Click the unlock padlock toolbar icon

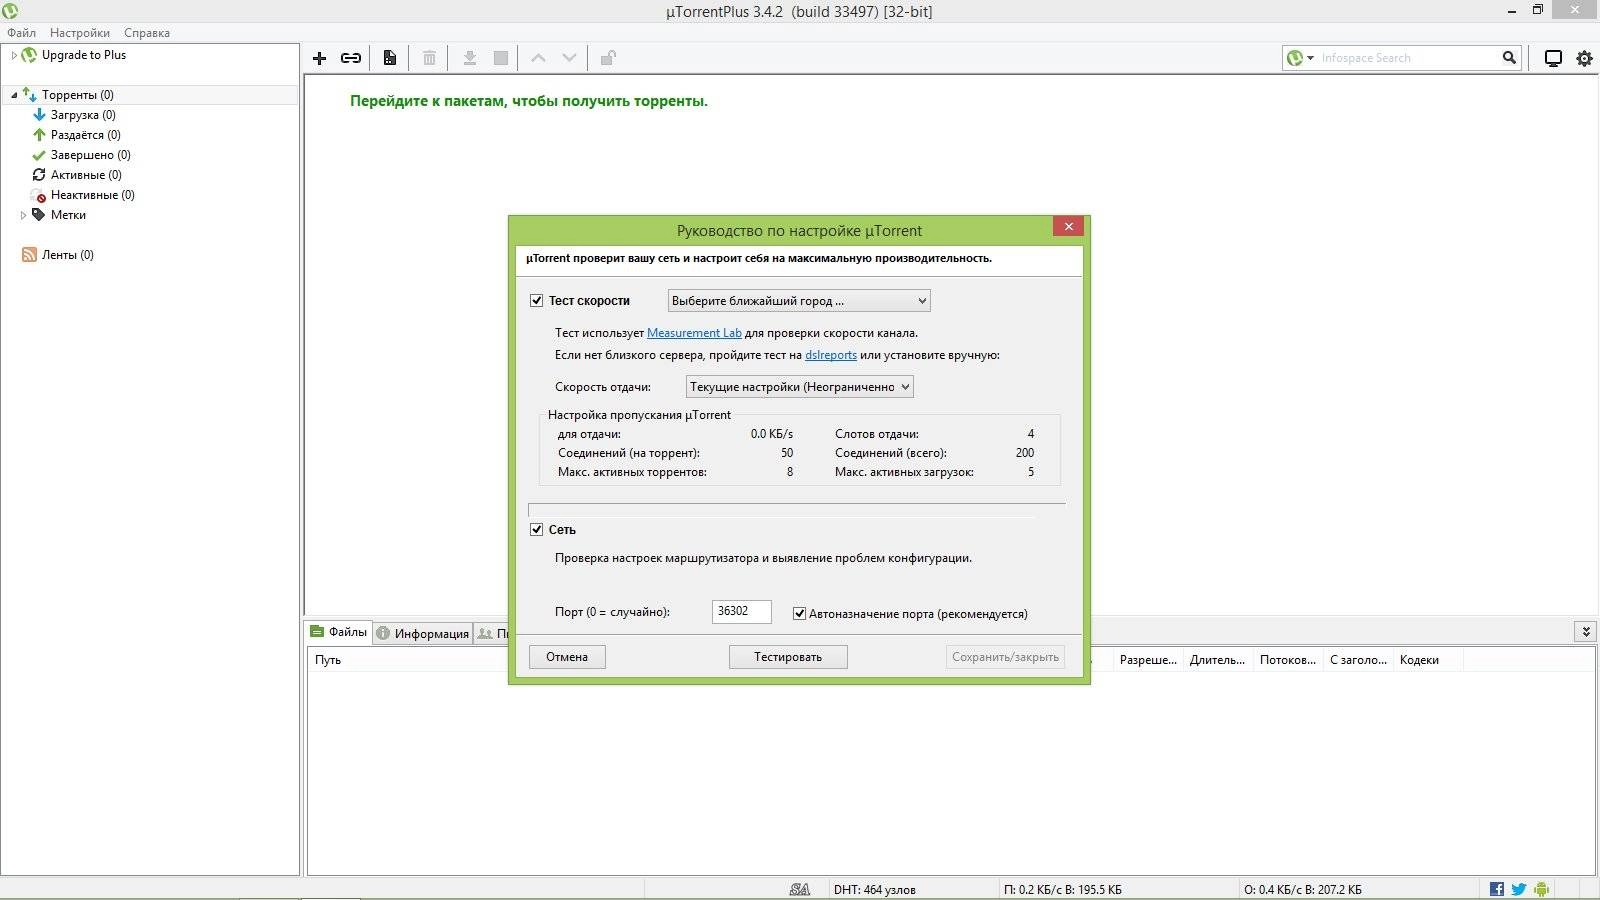pyautogui.click(x=608, y=58)
